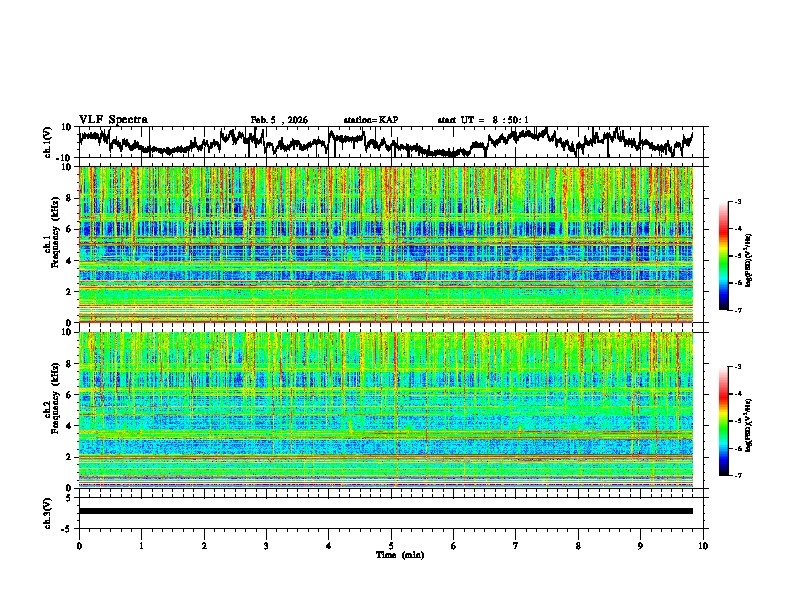792x612 pixels.
Task: Click the "2" kHz tick of ch.1 spectrogram
Action: coord(70,292)
